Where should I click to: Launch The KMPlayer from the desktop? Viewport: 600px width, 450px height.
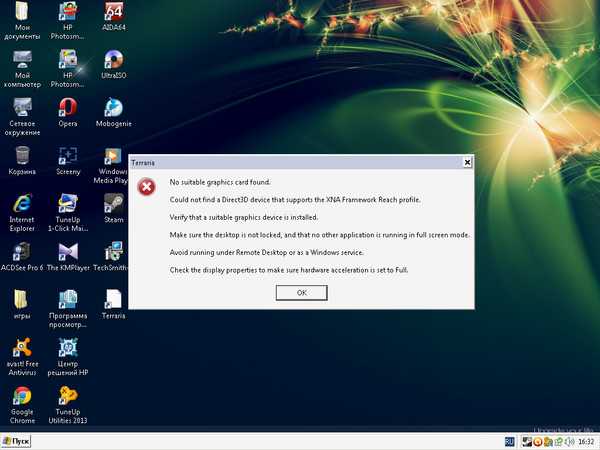[68, 256]
